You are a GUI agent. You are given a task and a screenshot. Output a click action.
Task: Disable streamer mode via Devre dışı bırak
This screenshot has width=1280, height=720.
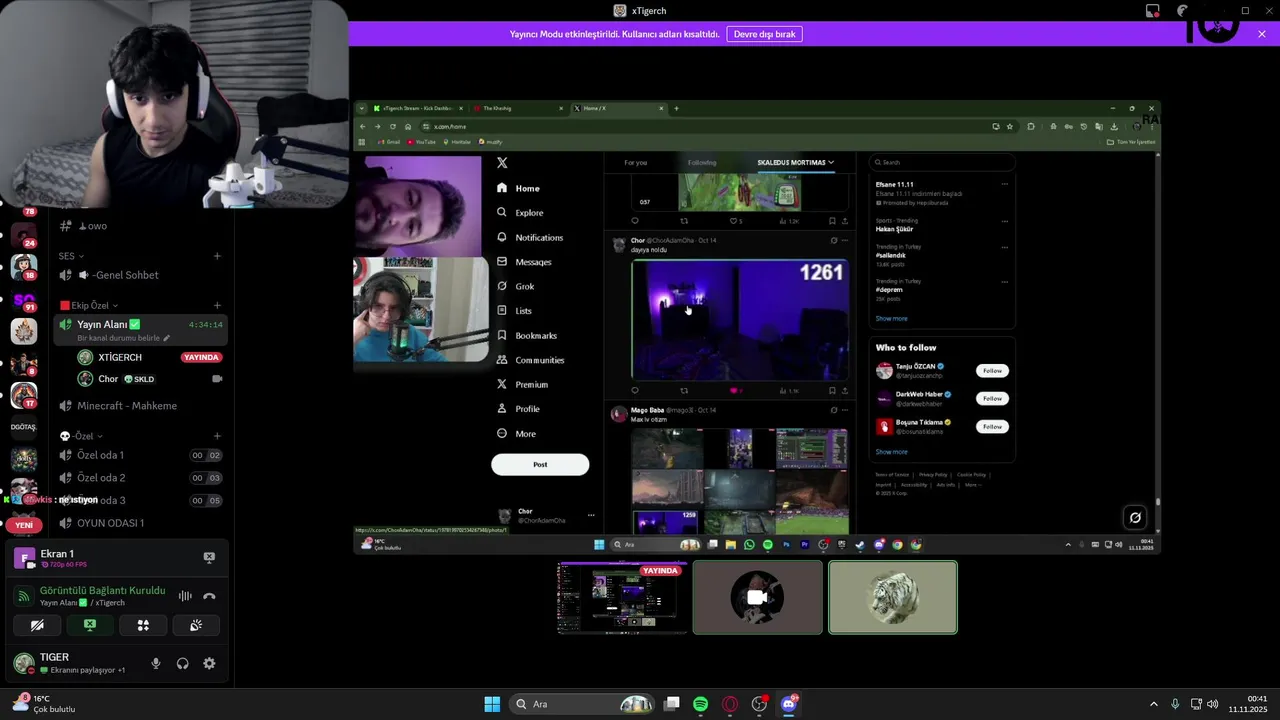(765, 34)
